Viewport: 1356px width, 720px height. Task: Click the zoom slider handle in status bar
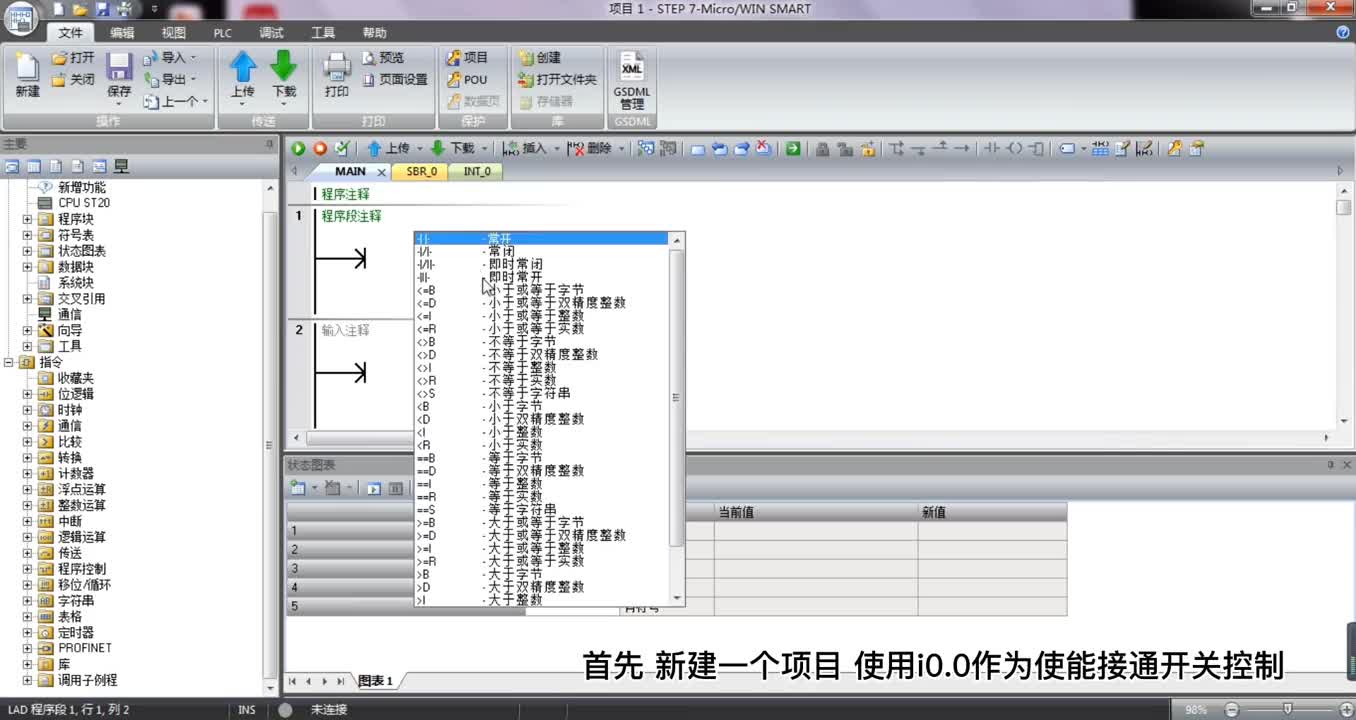coord(1287,709)
